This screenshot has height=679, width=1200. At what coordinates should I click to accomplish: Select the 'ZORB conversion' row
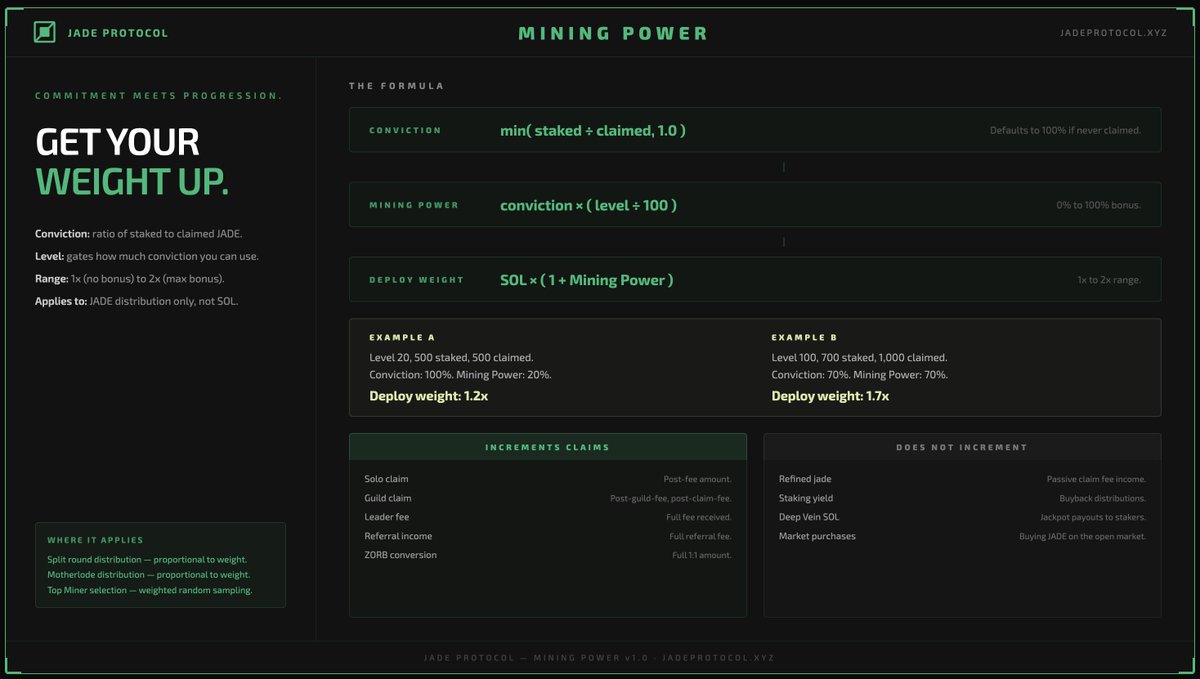pos(548,555)
